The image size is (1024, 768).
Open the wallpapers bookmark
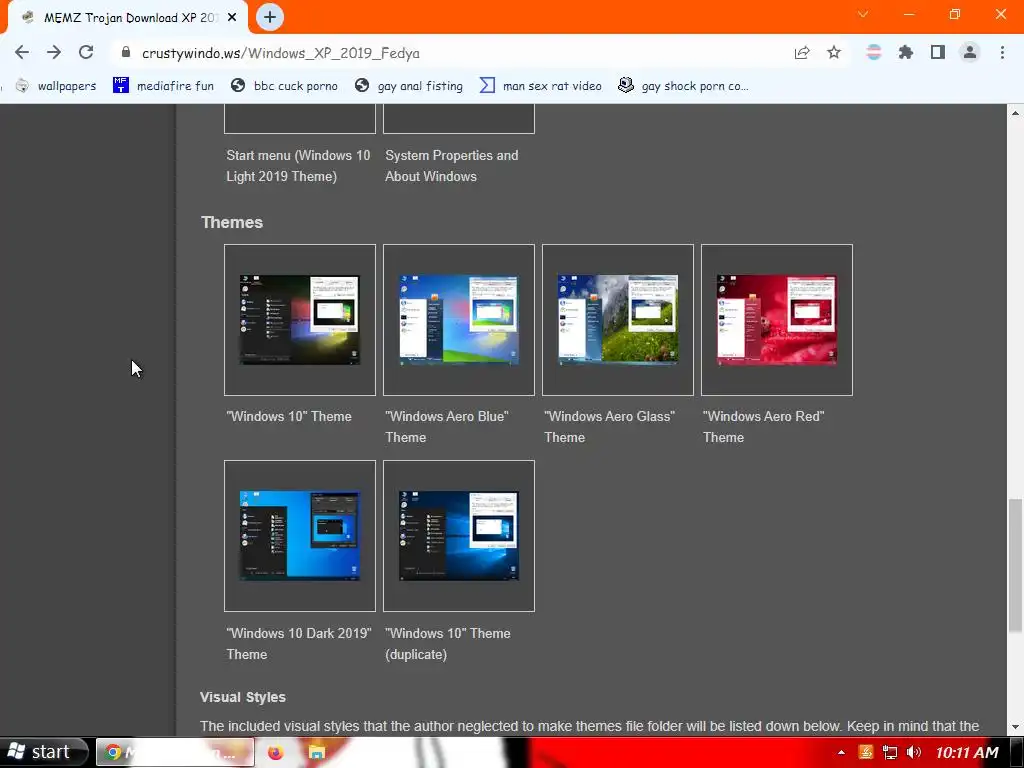56,86
